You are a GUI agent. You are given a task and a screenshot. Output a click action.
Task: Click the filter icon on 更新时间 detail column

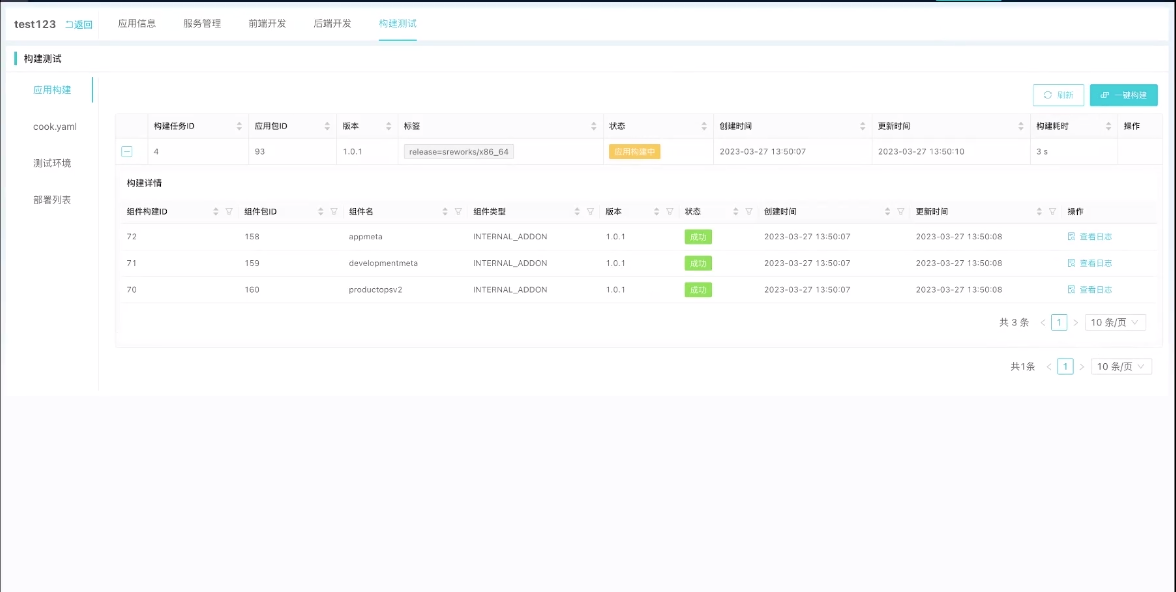(x=1052, y=212)
